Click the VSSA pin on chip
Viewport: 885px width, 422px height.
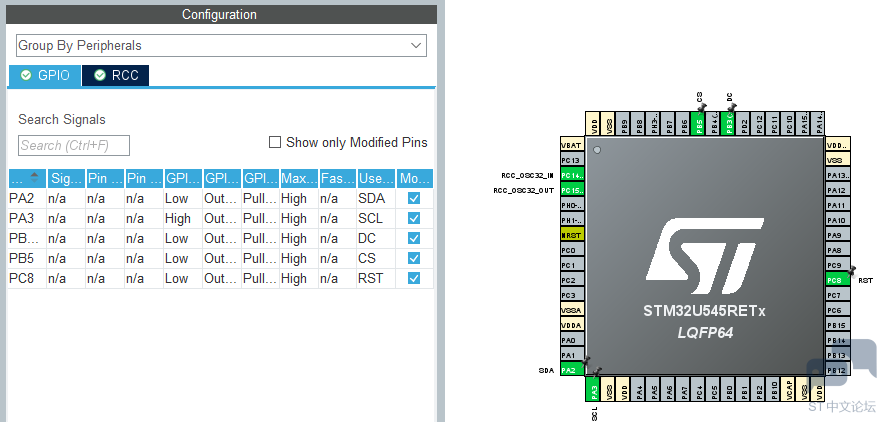click(572, 310)
